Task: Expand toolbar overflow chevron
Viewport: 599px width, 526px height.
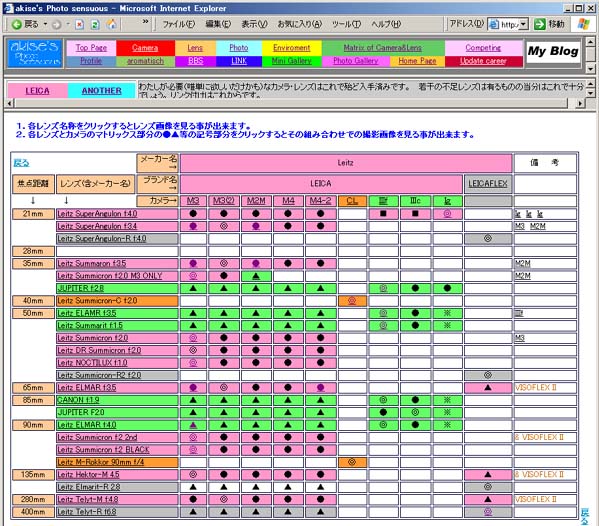Action: click(x=146, y=21)
